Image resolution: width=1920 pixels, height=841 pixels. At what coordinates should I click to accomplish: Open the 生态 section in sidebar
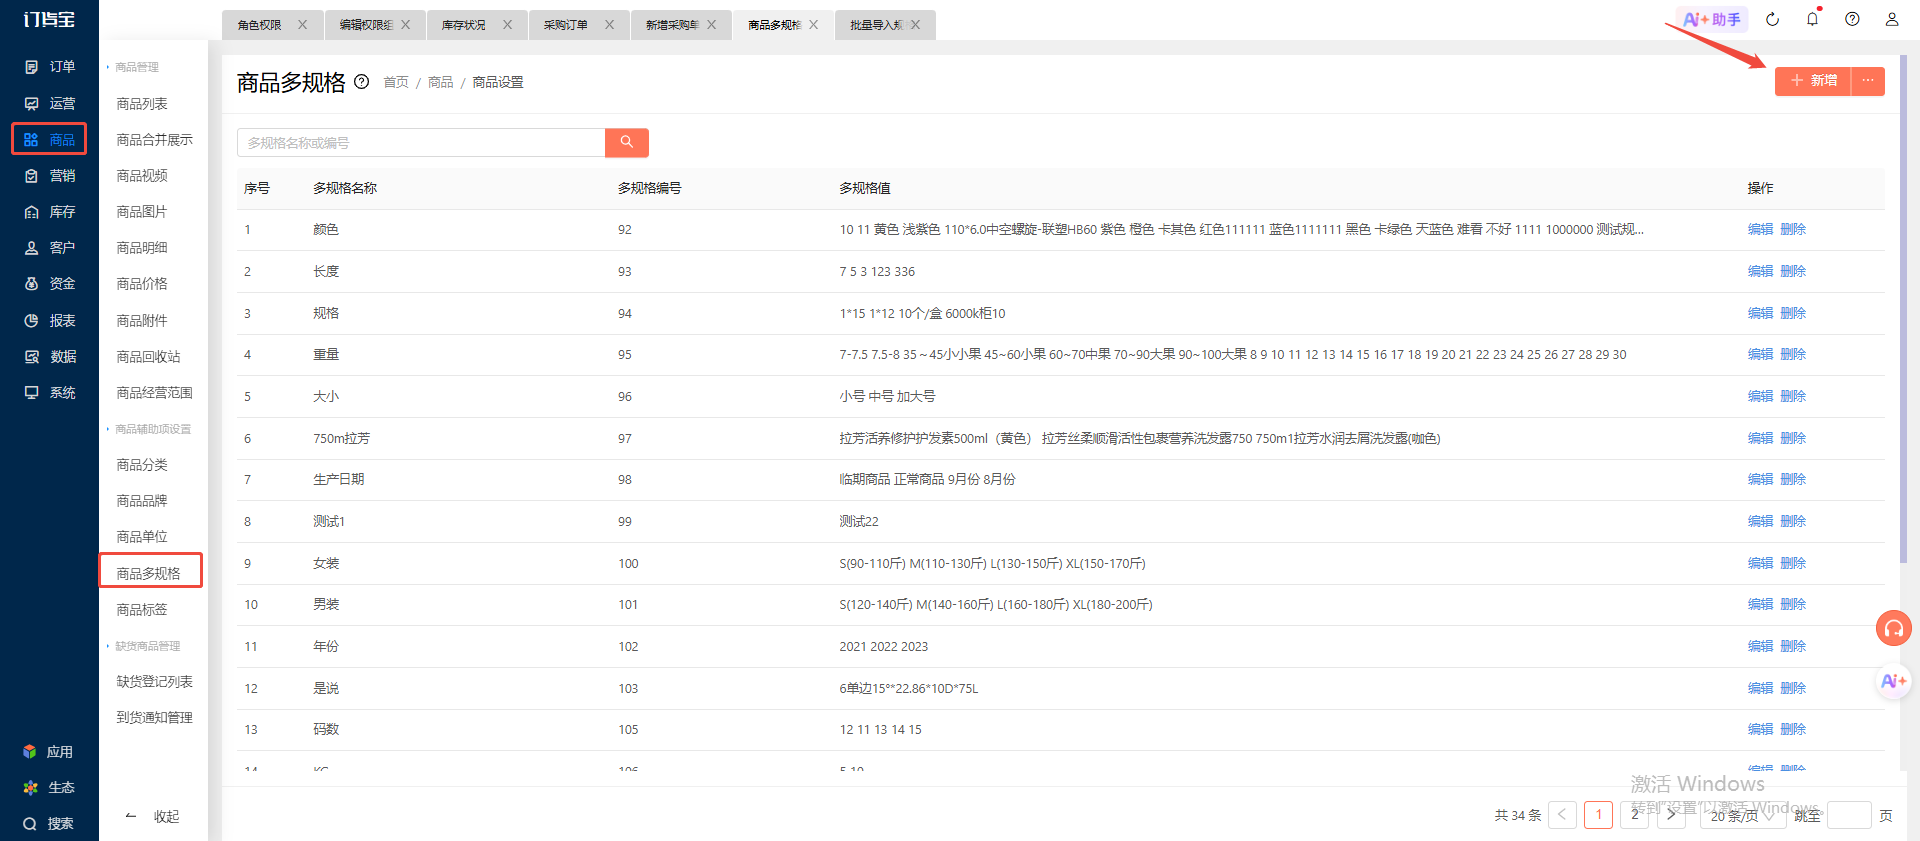[x=48, y=788]
